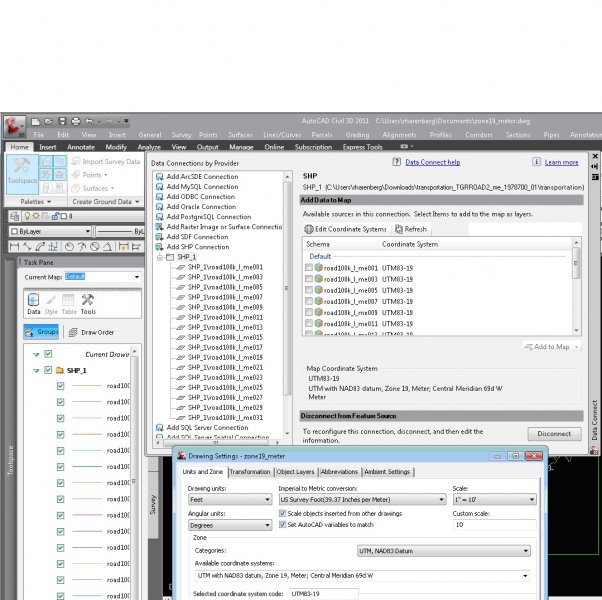
Task: Open the Surfaces menu in menu bar
Action: (240, 135)
